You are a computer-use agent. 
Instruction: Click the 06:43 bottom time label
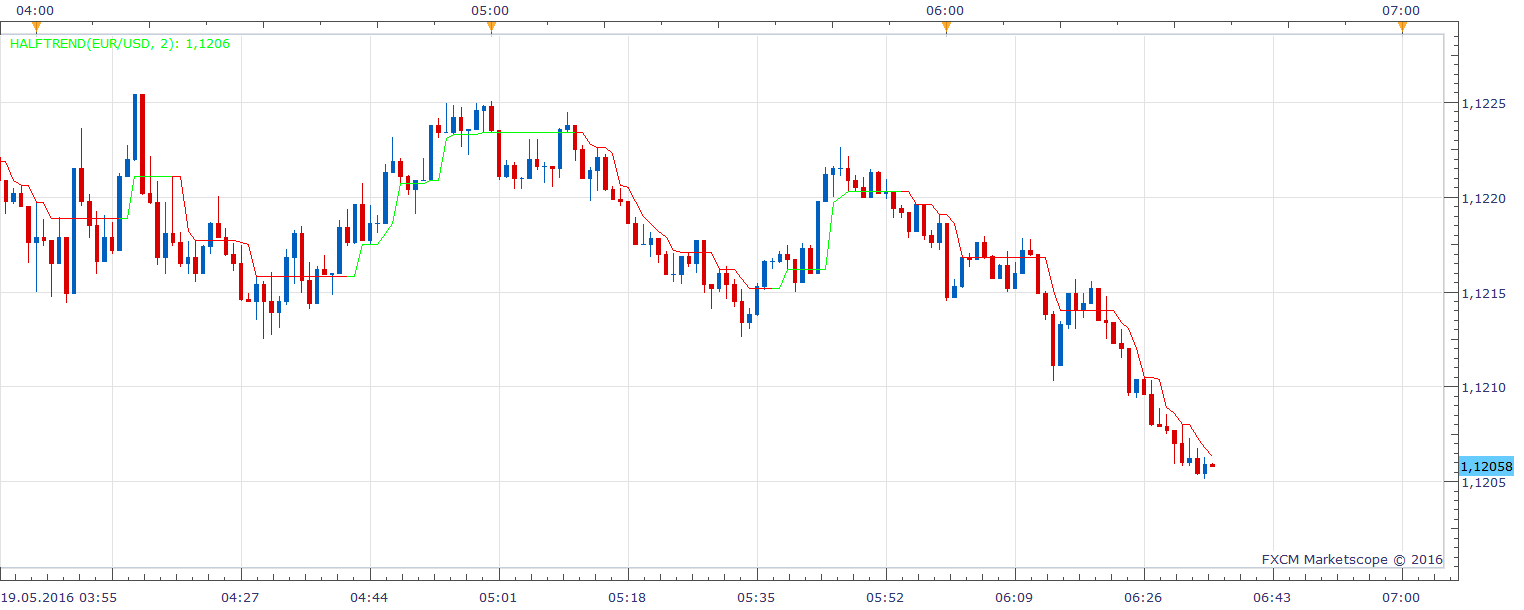click(1272, 597)
